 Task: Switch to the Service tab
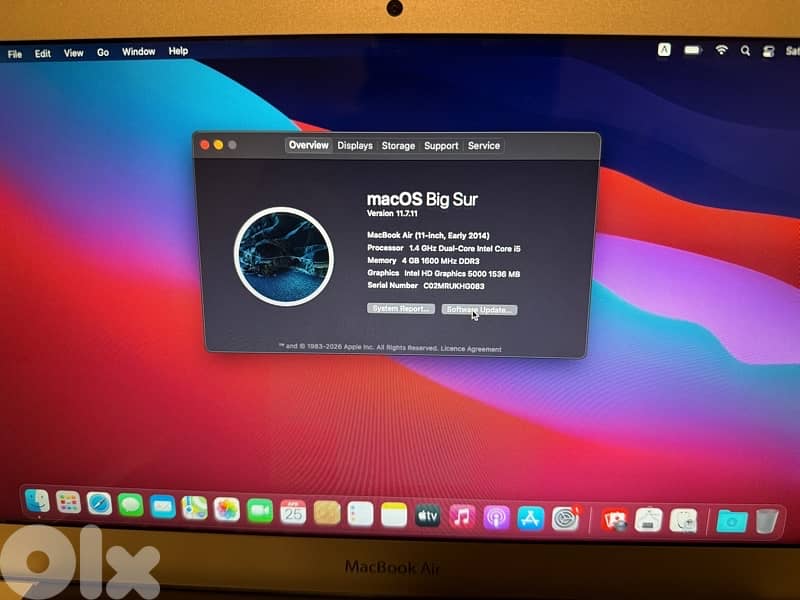coord(484,146)
